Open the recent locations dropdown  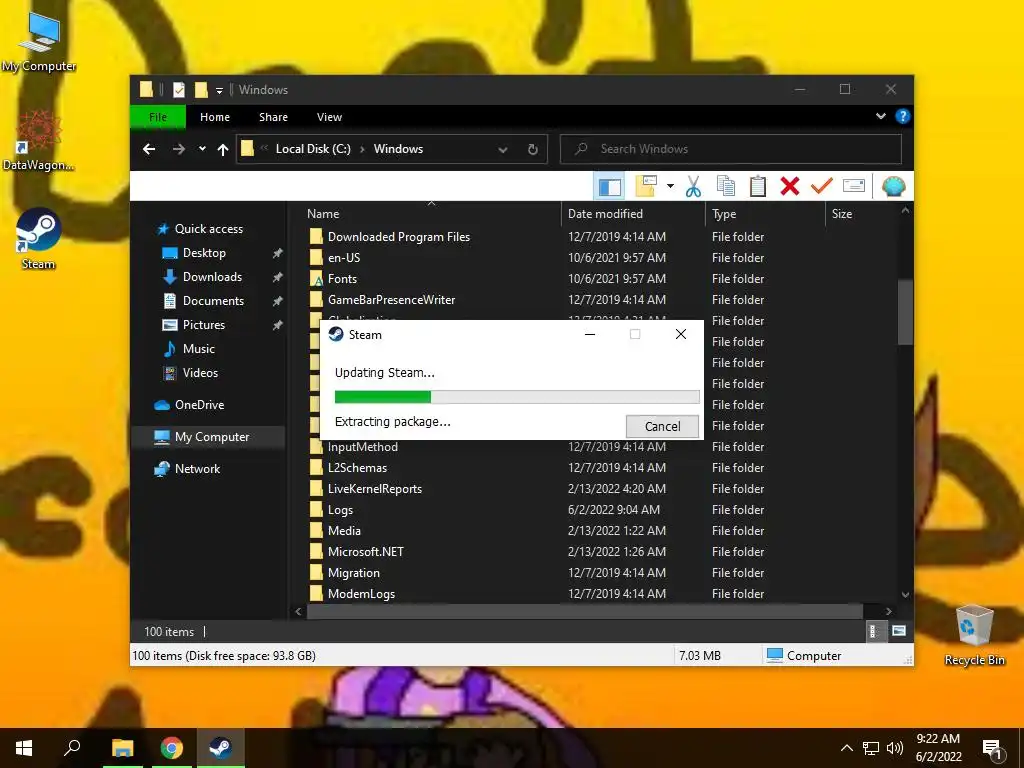click(202, 149)
